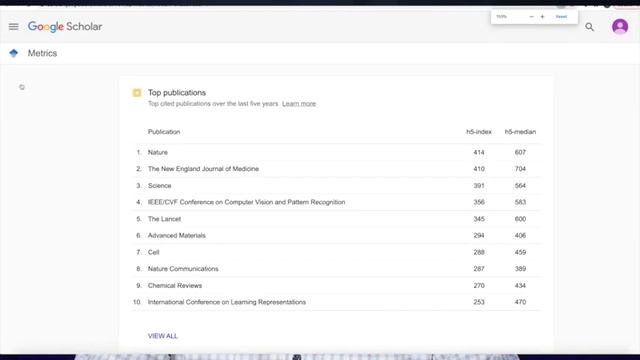Select Nature Communications publication name
This screenshot has height=360, width=640.
pyautogui.click(x=183, y=269)
